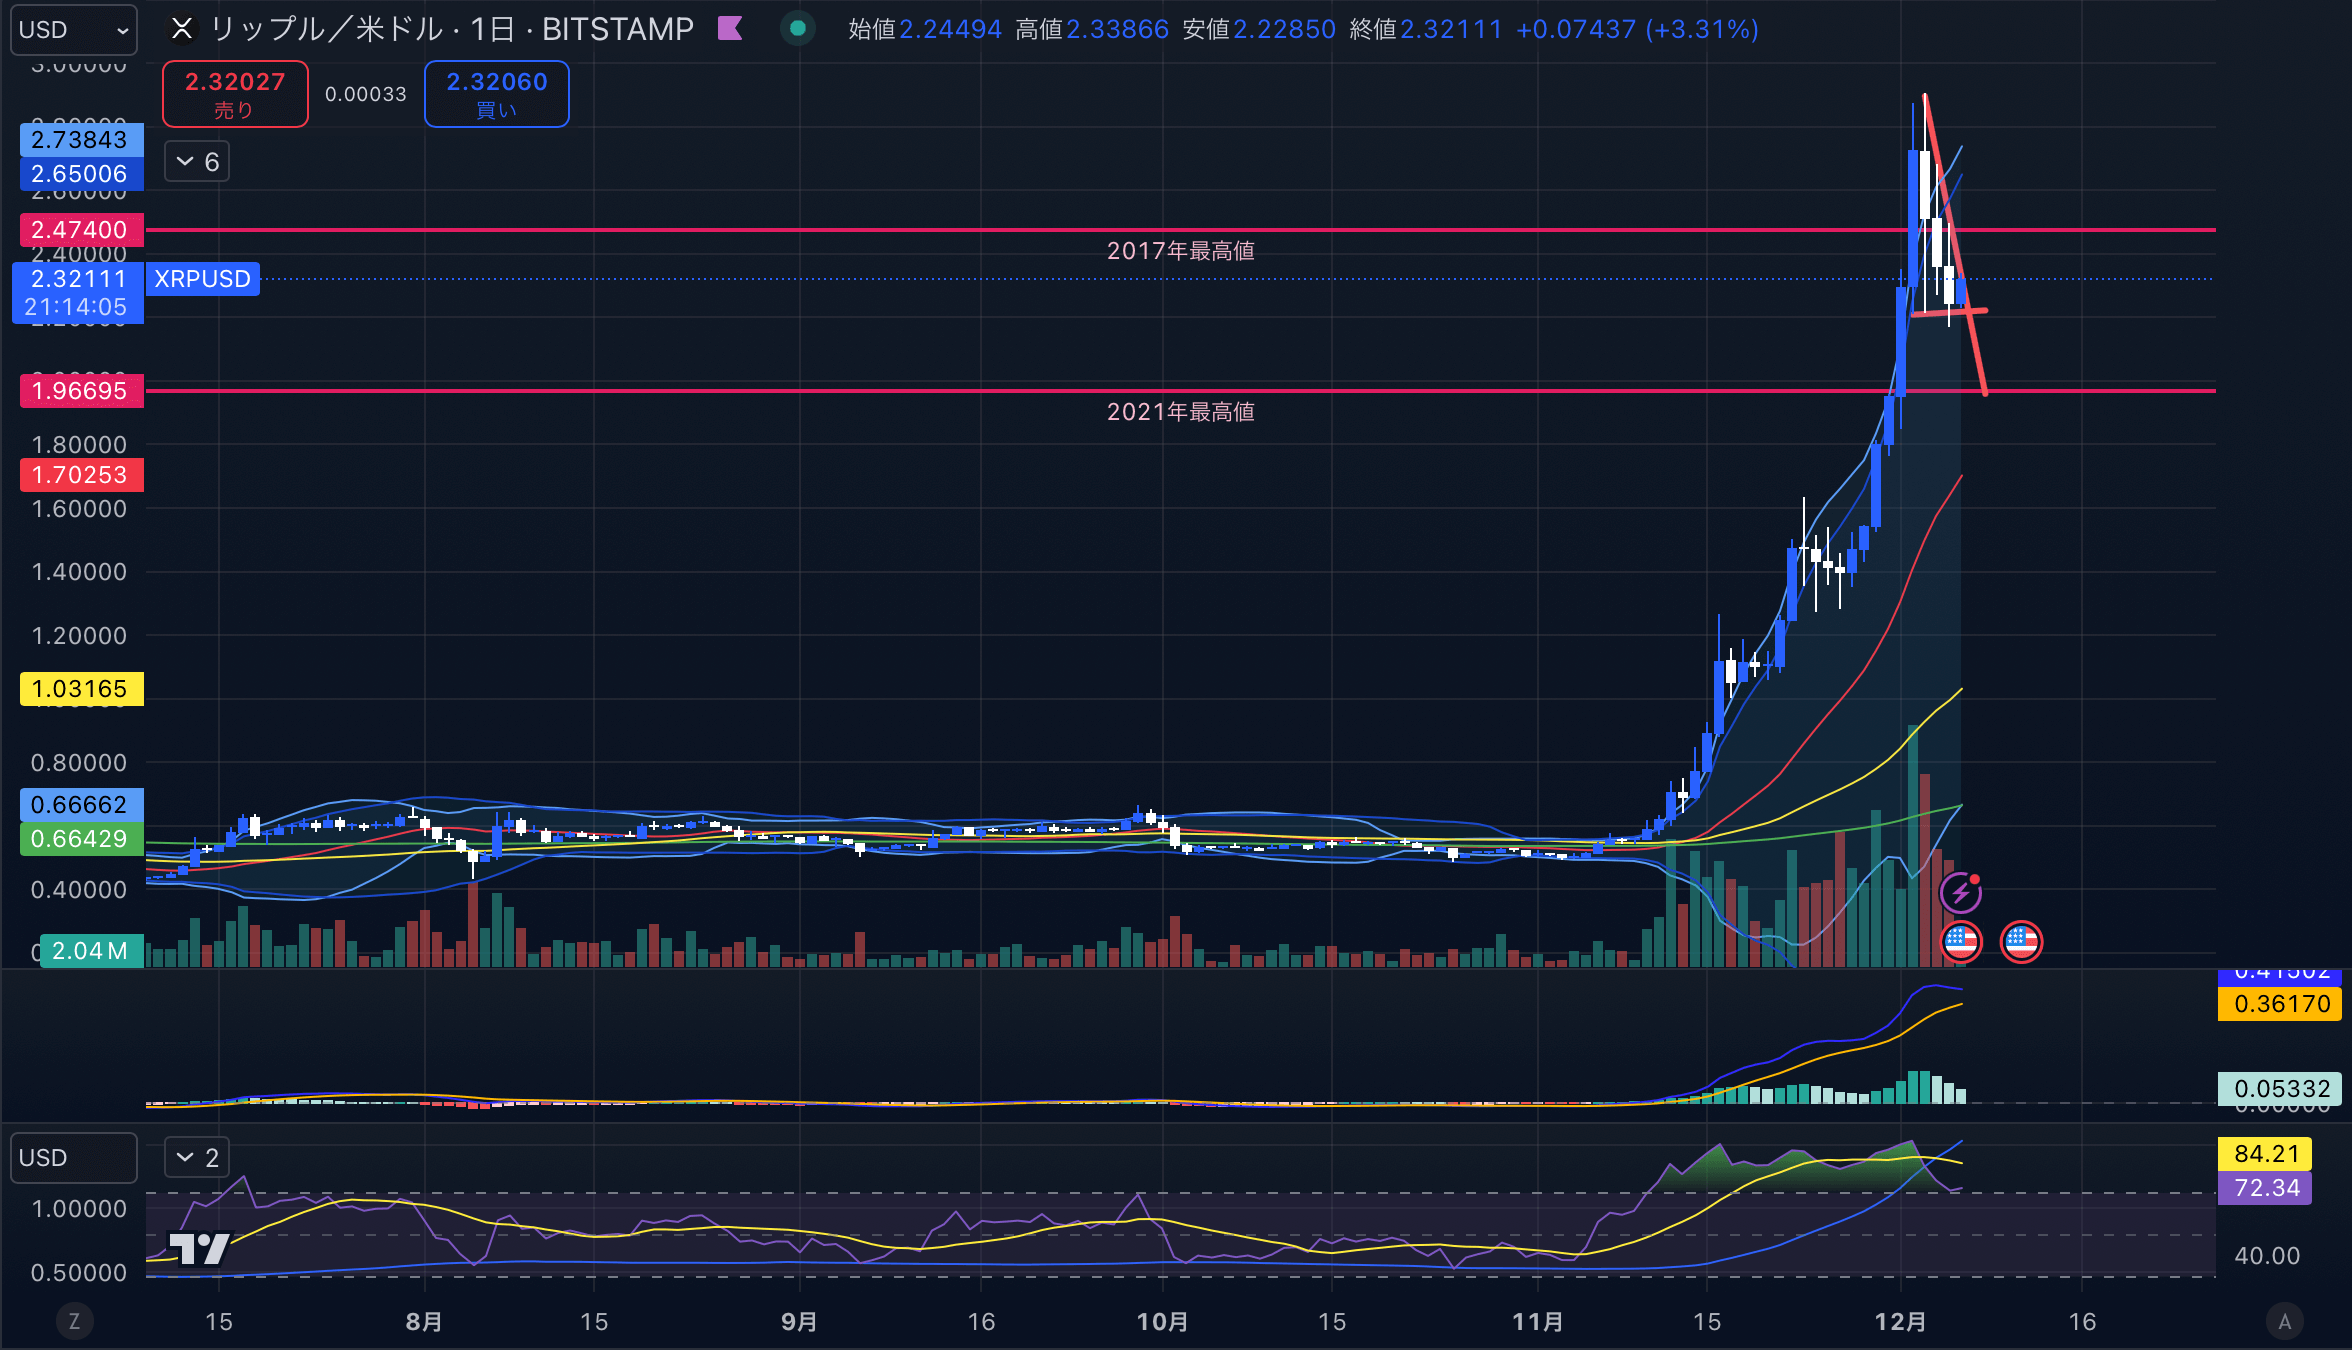Viewport: 2352px width, 1350px height.
Task: Click the right US flag economic event icon
Action: pyautogui.click(x=2021, y=941)
